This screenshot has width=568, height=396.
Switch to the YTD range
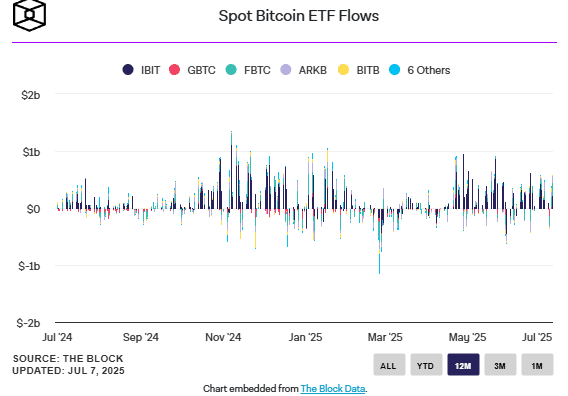tap(426, 365)
